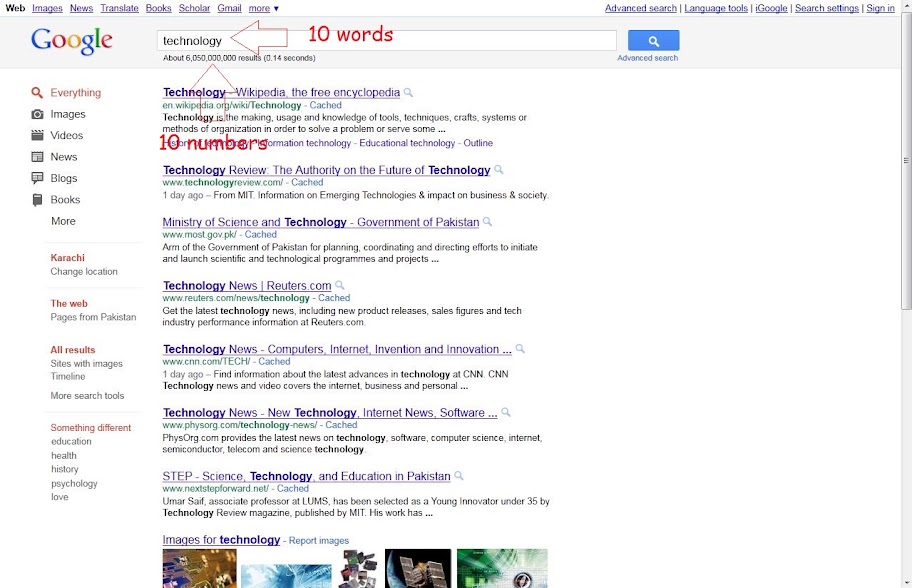Select the News newspaper icon
The image size is (912, 588).
click(37, 156)
